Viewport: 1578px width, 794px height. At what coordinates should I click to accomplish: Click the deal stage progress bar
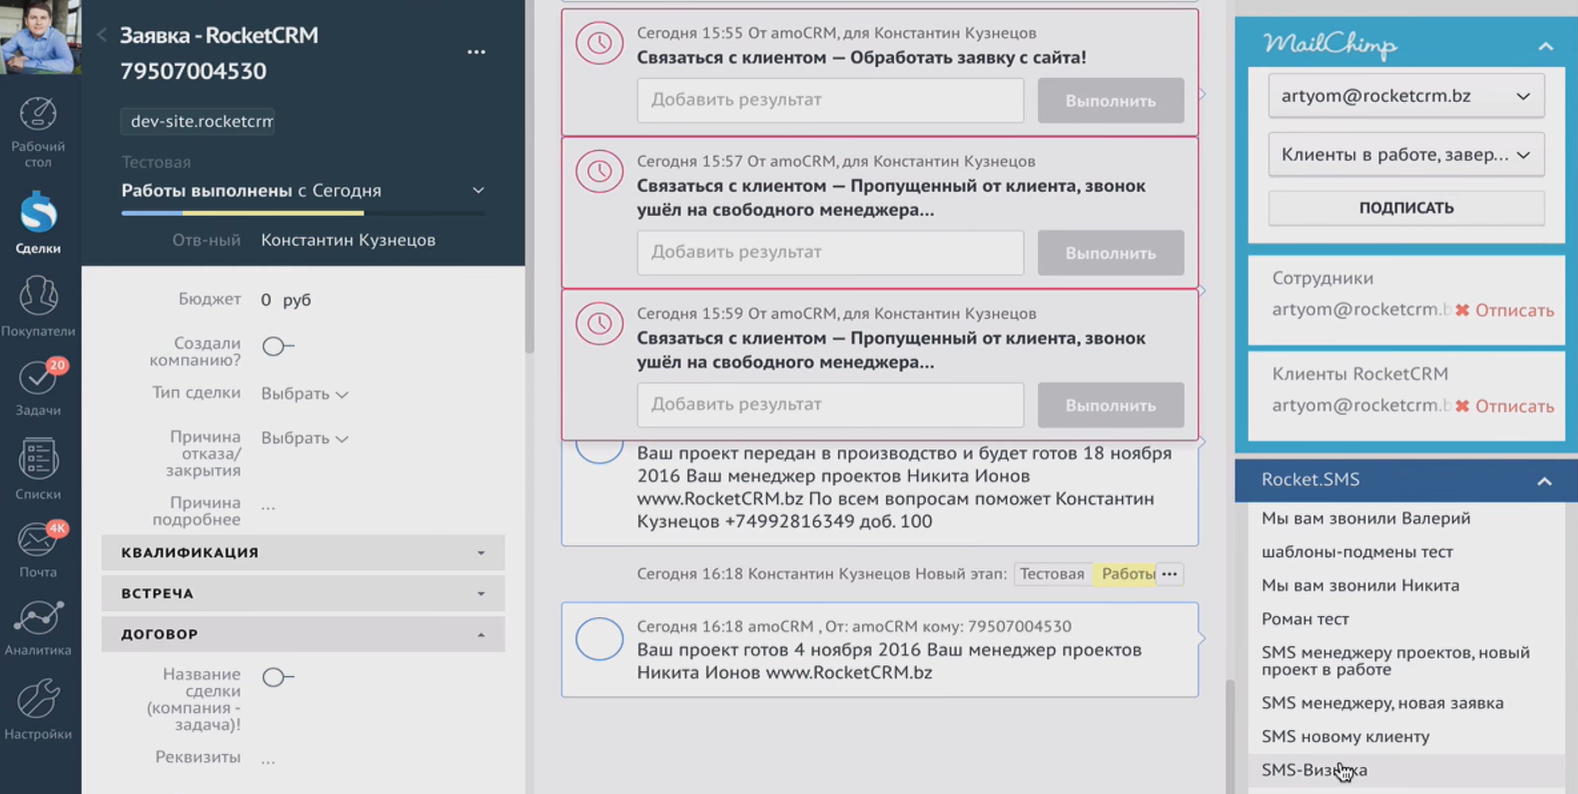pos(303,213)
